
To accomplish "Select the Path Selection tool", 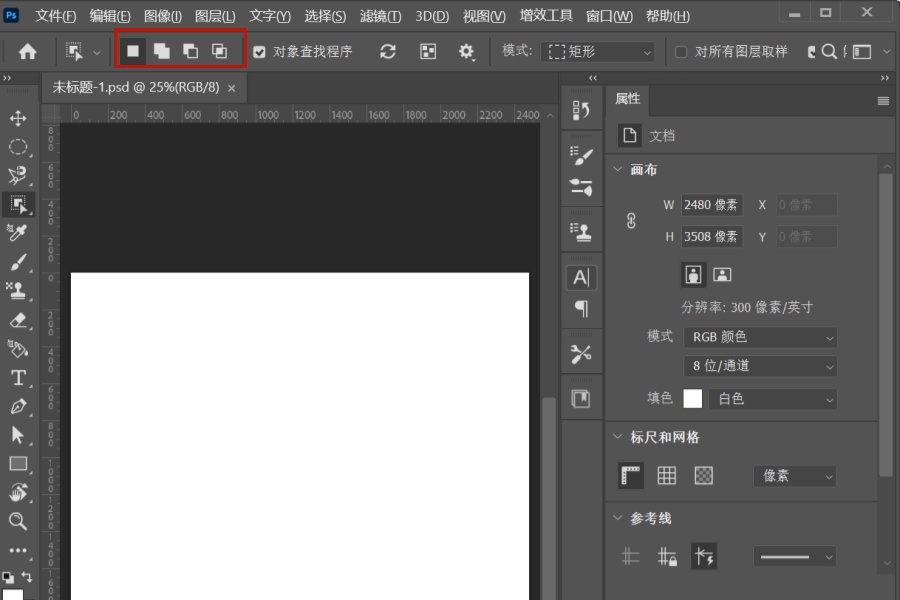I will click(x=18, y=435).
